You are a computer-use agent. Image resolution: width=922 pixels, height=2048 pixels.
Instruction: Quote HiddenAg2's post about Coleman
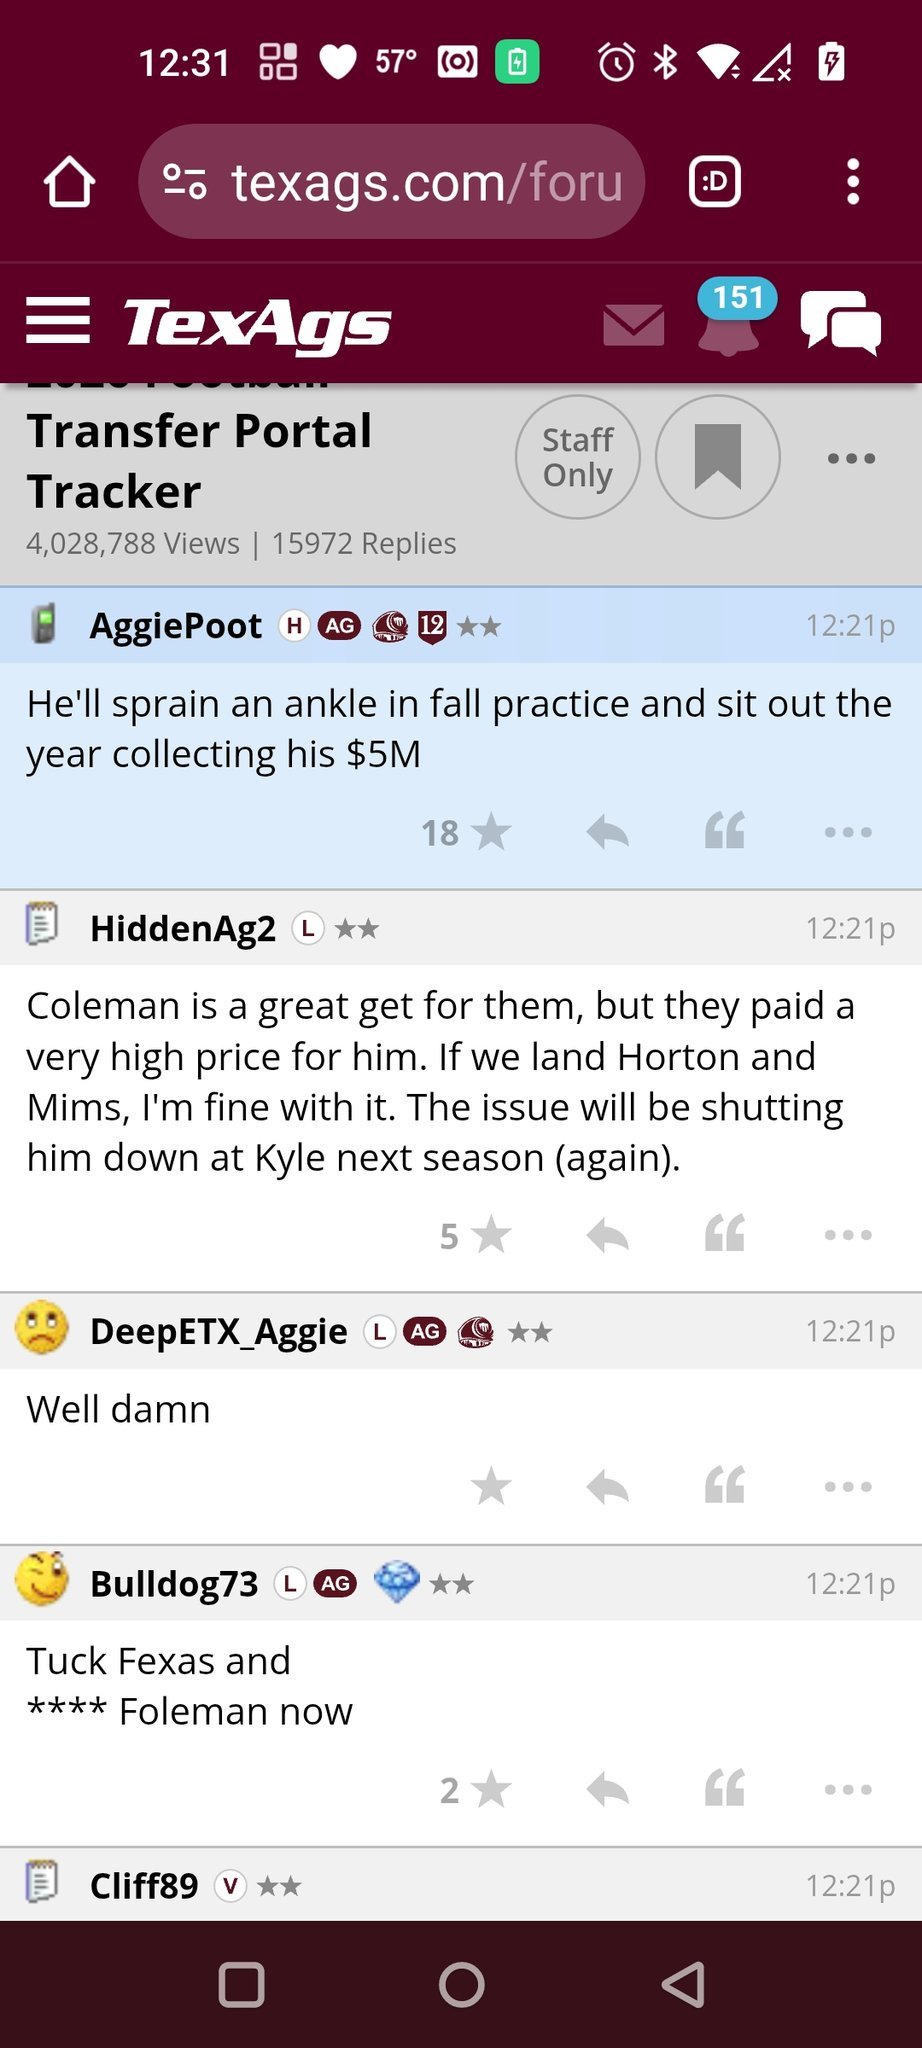pos(725,1235)
